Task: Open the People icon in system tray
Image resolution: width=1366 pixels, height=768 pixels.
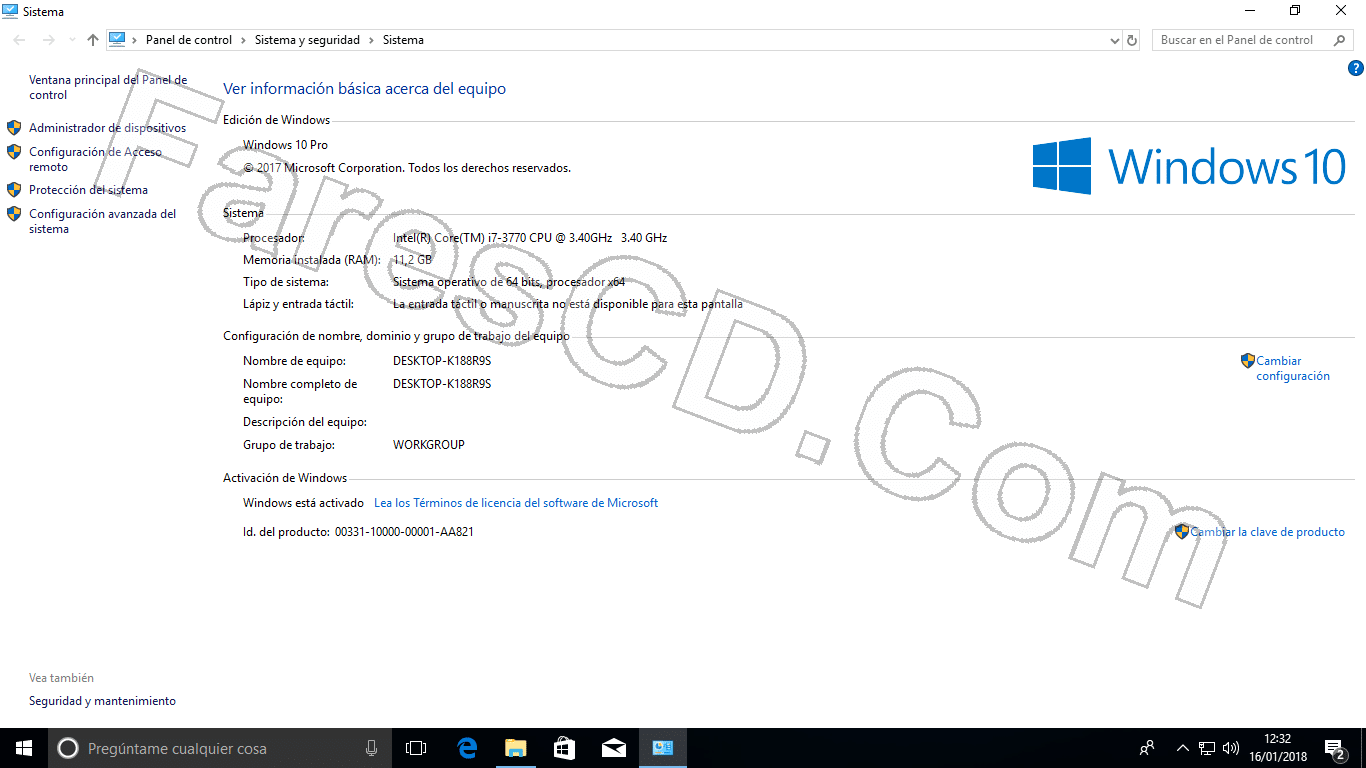Action: [x=1147, y=748]
